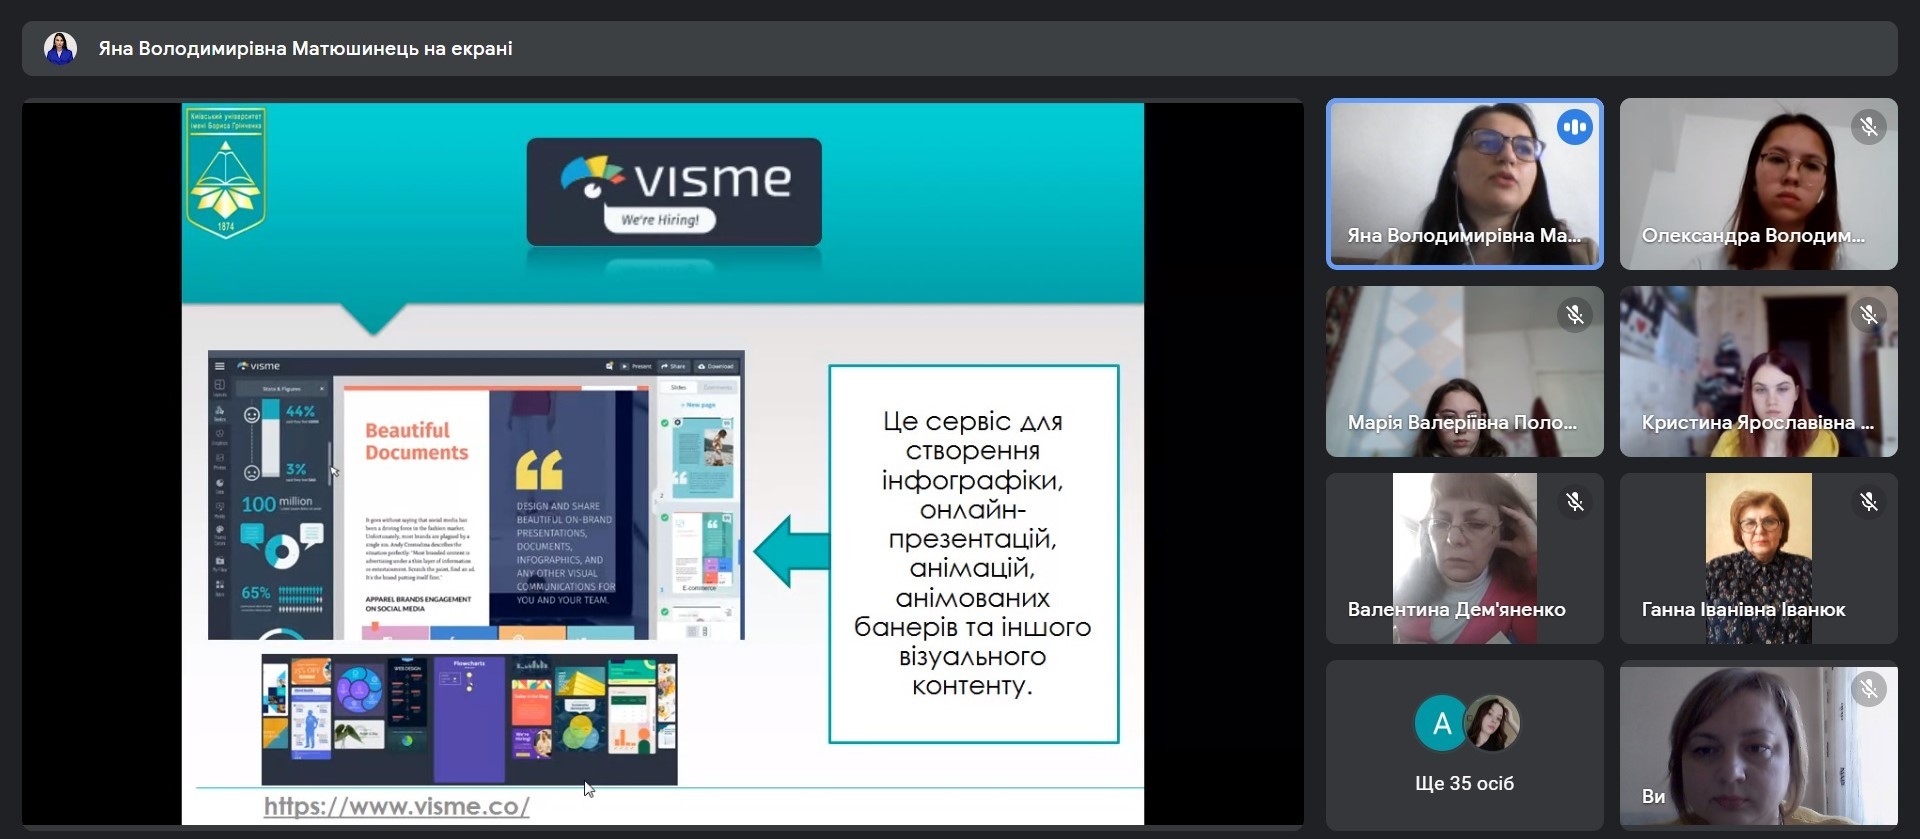
Task: Click the 'Beautiful Documents' editor screenshot
Action: click(476, 495)
